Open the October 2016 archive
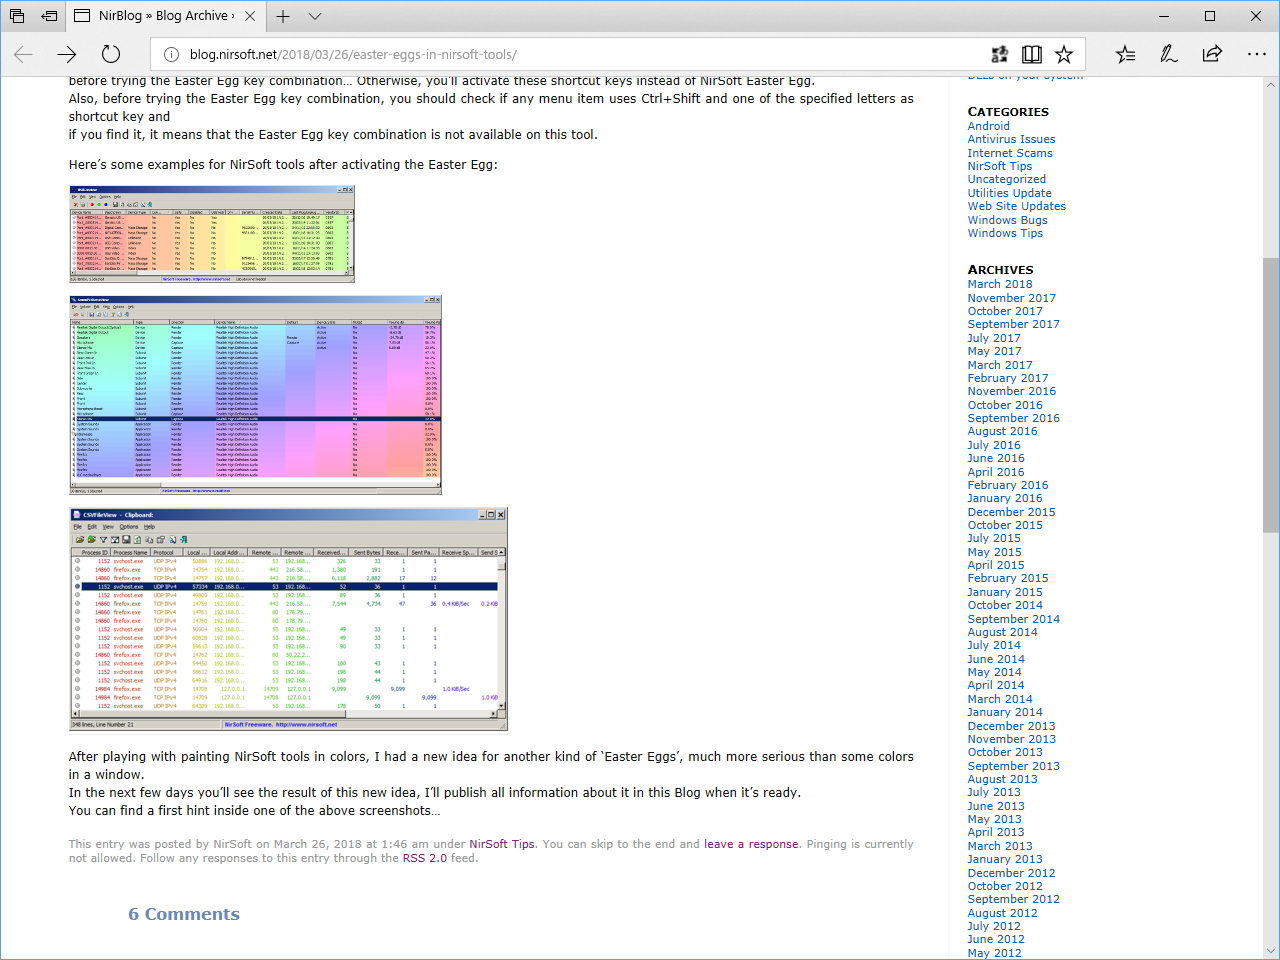This screenshot has width=1280, height=960. click(1005, 405)
